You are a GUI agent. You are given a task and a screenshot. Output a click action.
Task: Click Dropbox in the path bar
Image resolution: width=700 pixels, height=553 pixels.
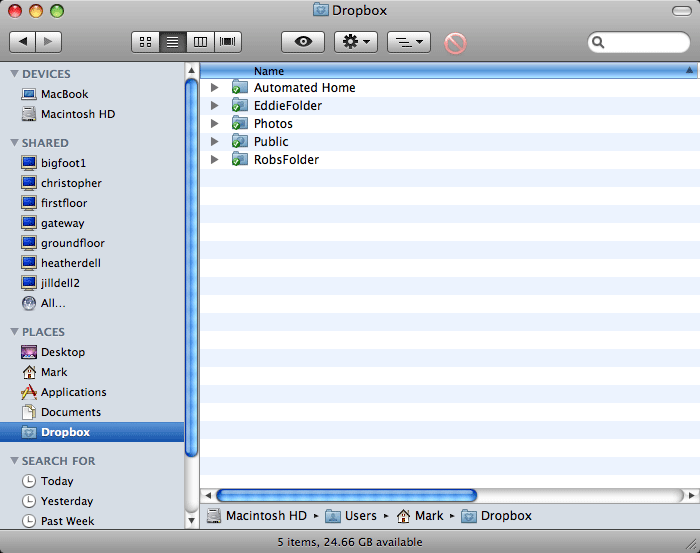(x=496, y=516)
